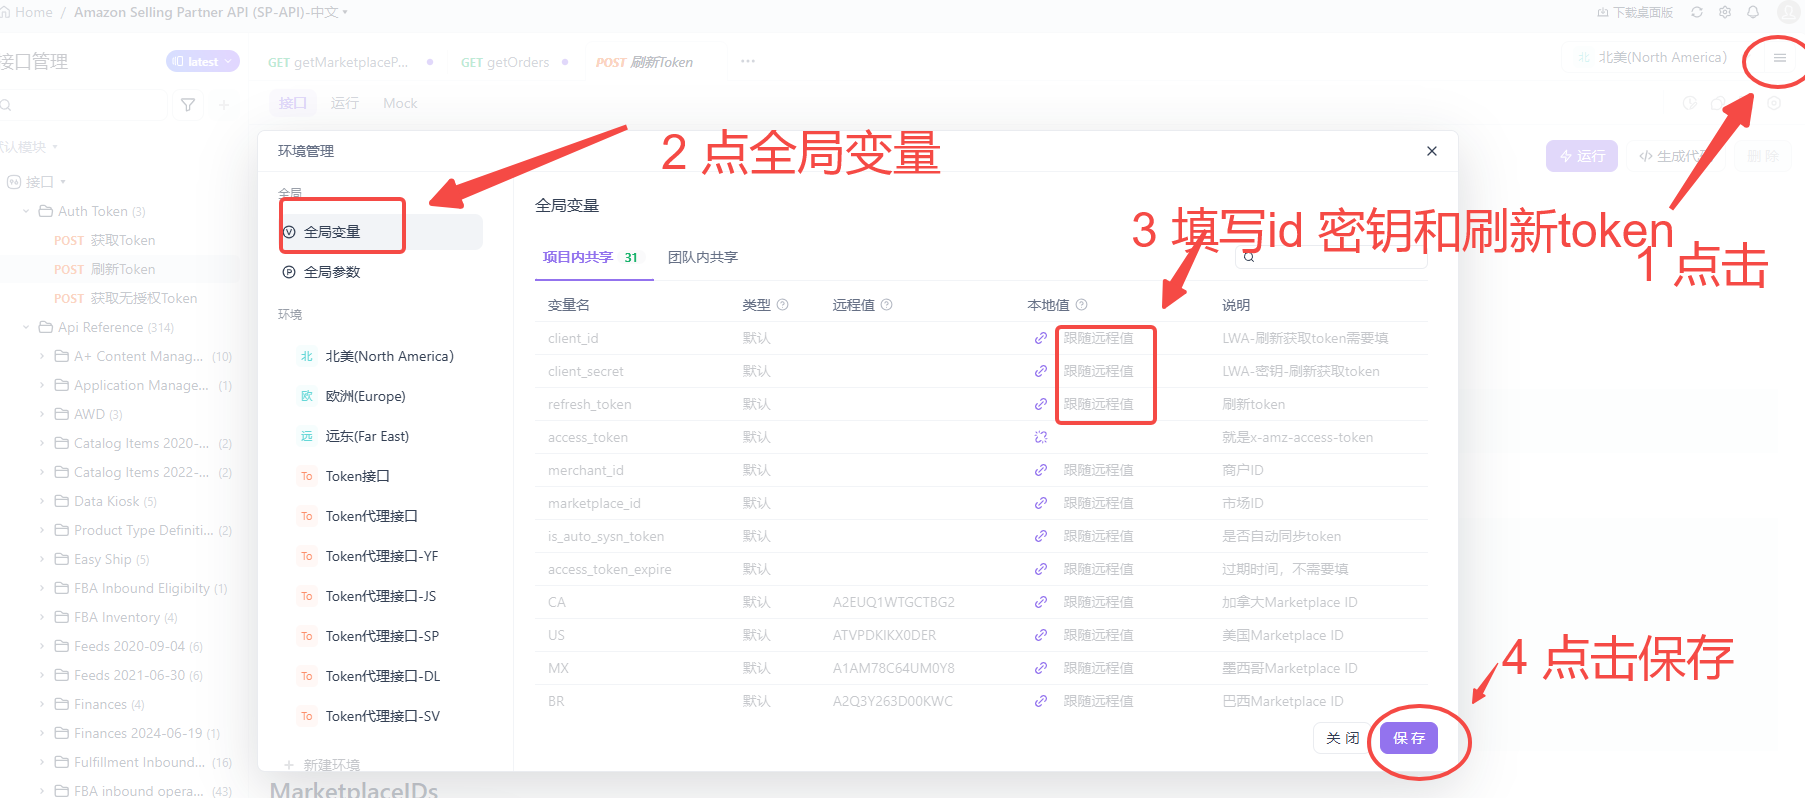This screenshot has width=1805, height=798.
Task: Expand the AWD folder
Action: pos(42,414)
